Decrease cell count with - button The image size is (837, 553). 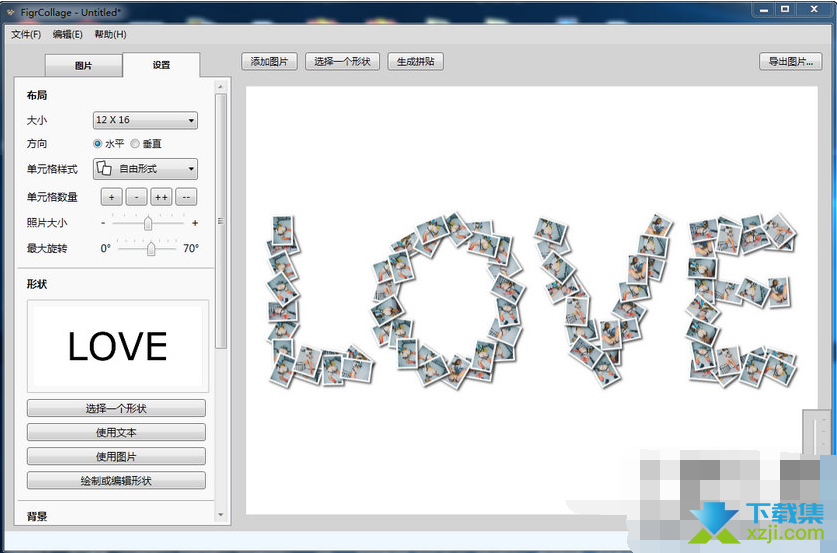click(x=136, y=197)
